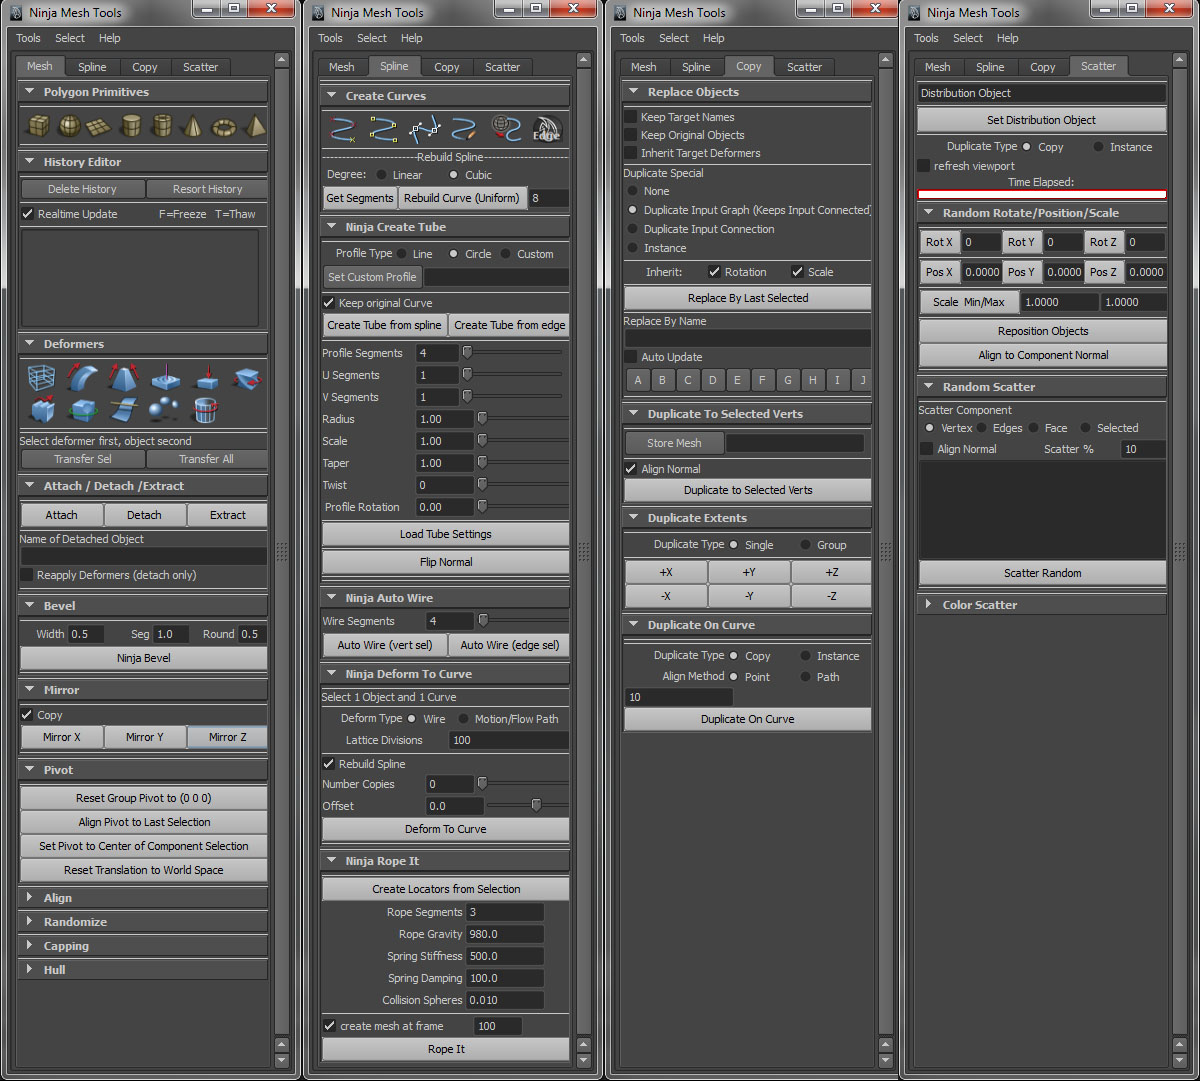
Task: Select the Flare deformer icon
Action: pyautogui.click(x=124, y=378)
